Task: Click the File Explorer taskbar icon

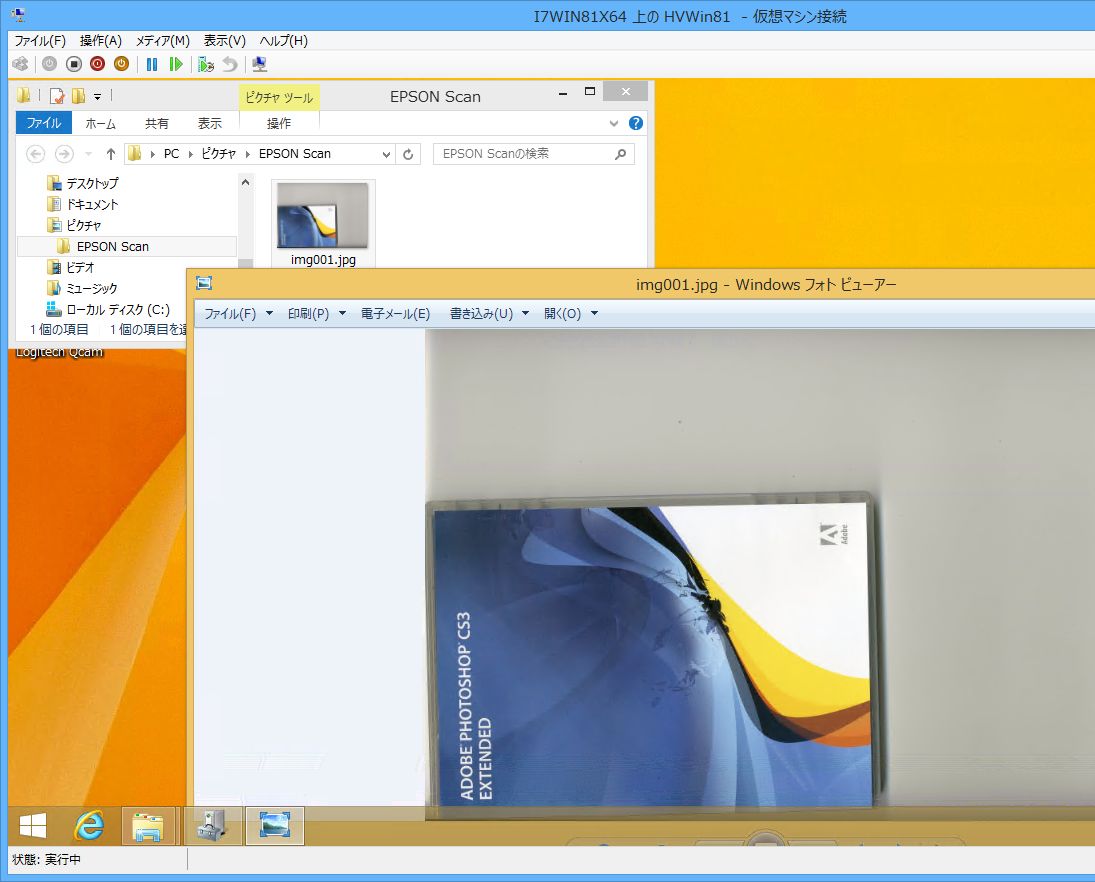Action: click(148, 826)
